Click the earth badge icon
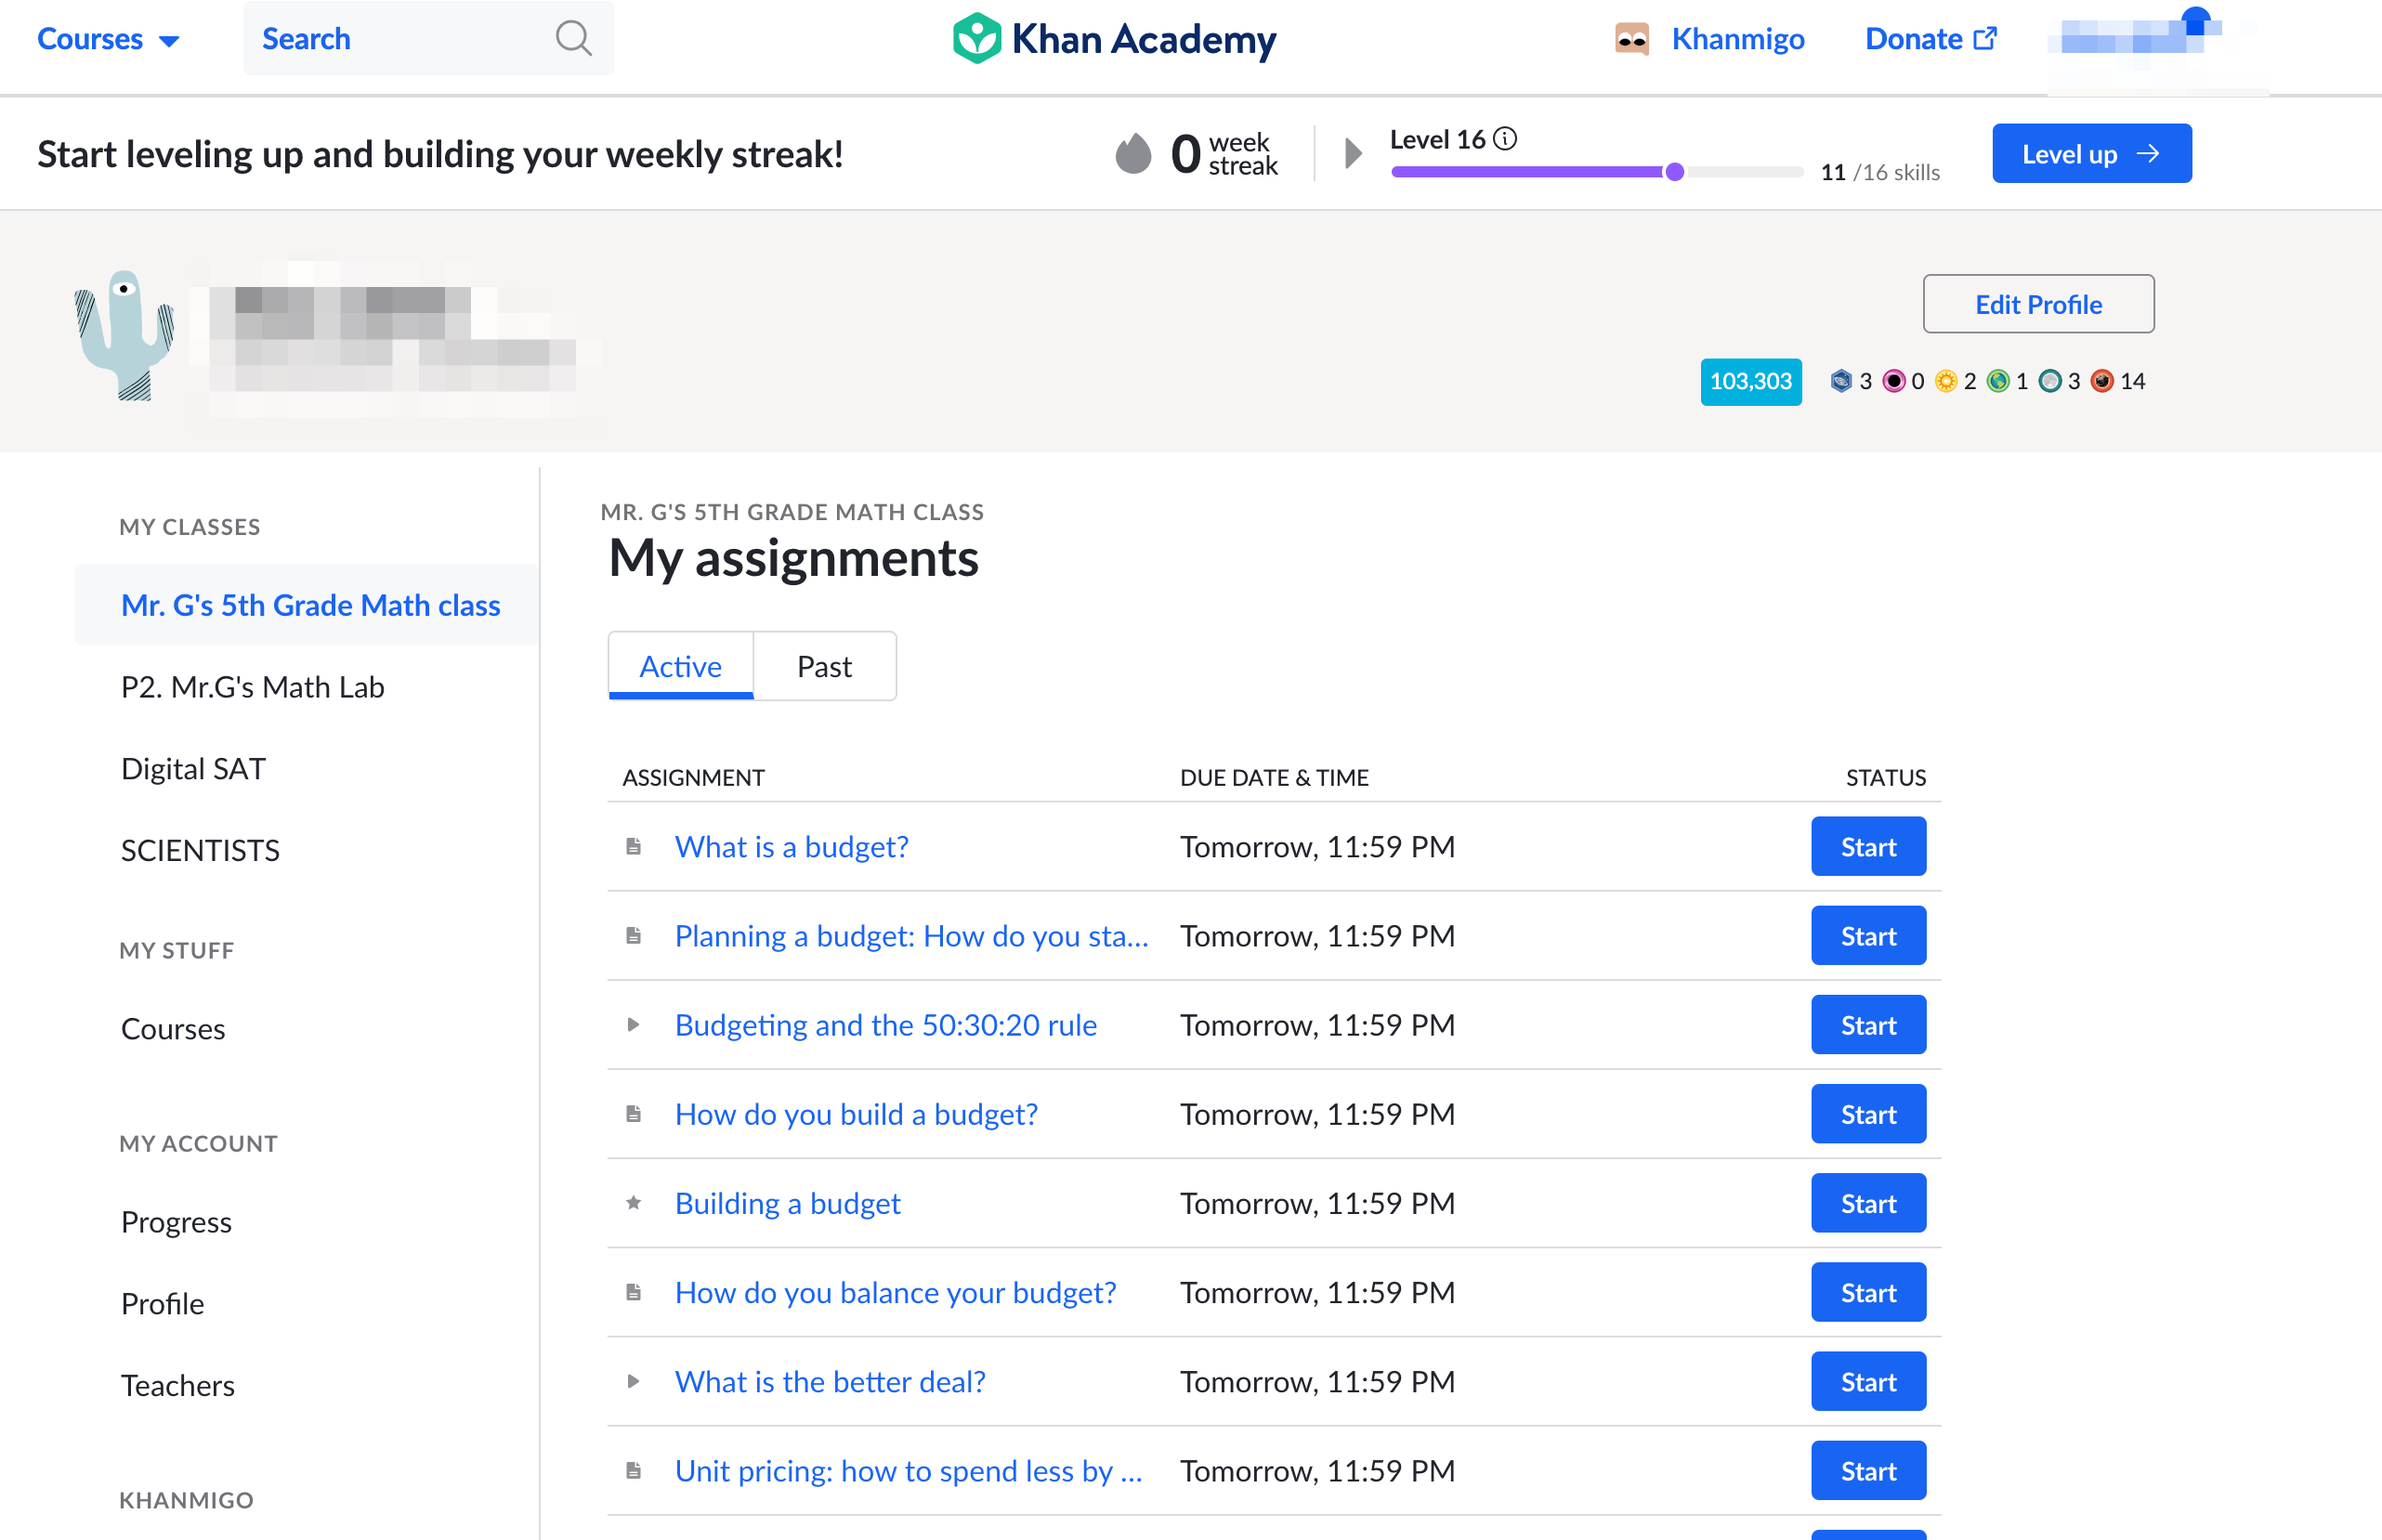This screenshot has height=1540, width=2382. tap(1998, 381)
